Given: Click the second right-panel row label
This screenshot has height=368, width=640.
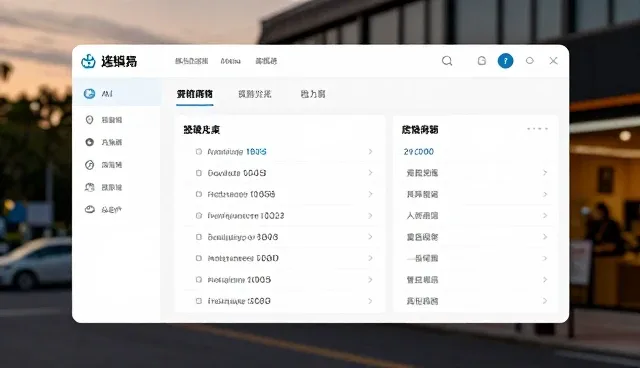Looking at the screenshot, I should [x=422, y=194].
